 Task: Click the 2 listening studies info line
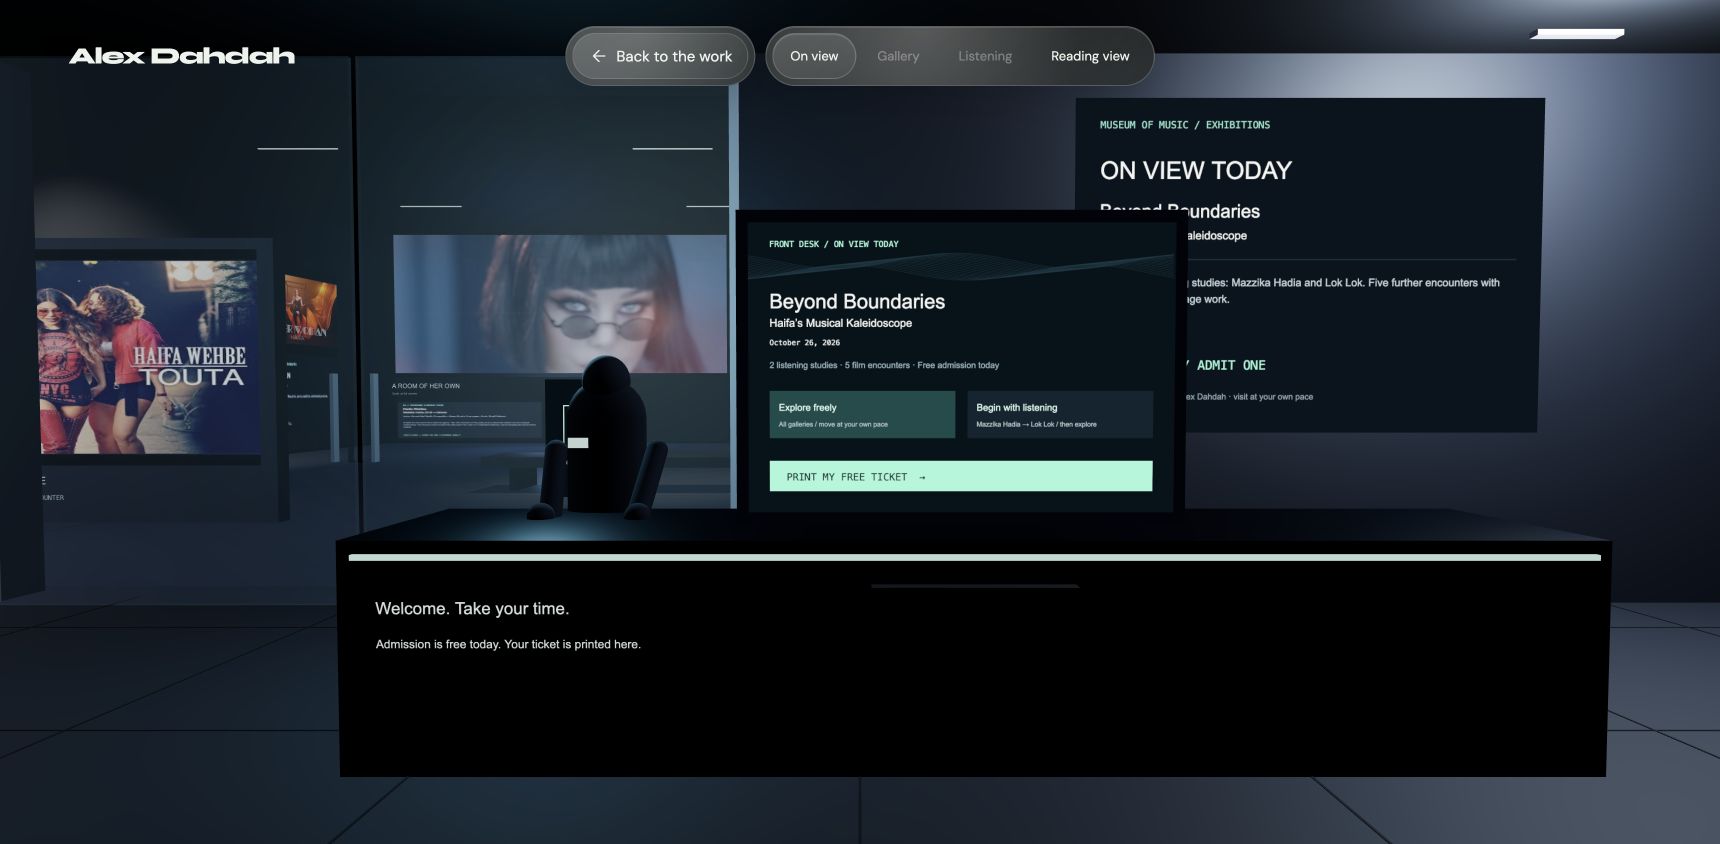(884, 365)
